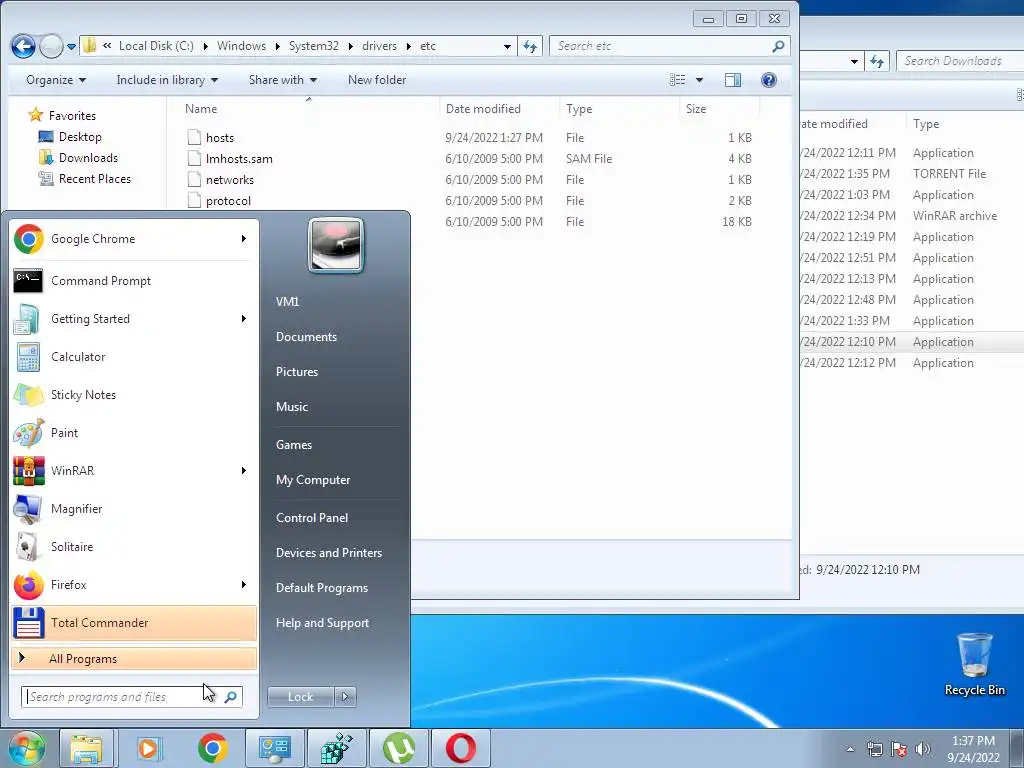Open Opera browser from the taskbar
The image size is (1024, 768).
tap(460, 748)
